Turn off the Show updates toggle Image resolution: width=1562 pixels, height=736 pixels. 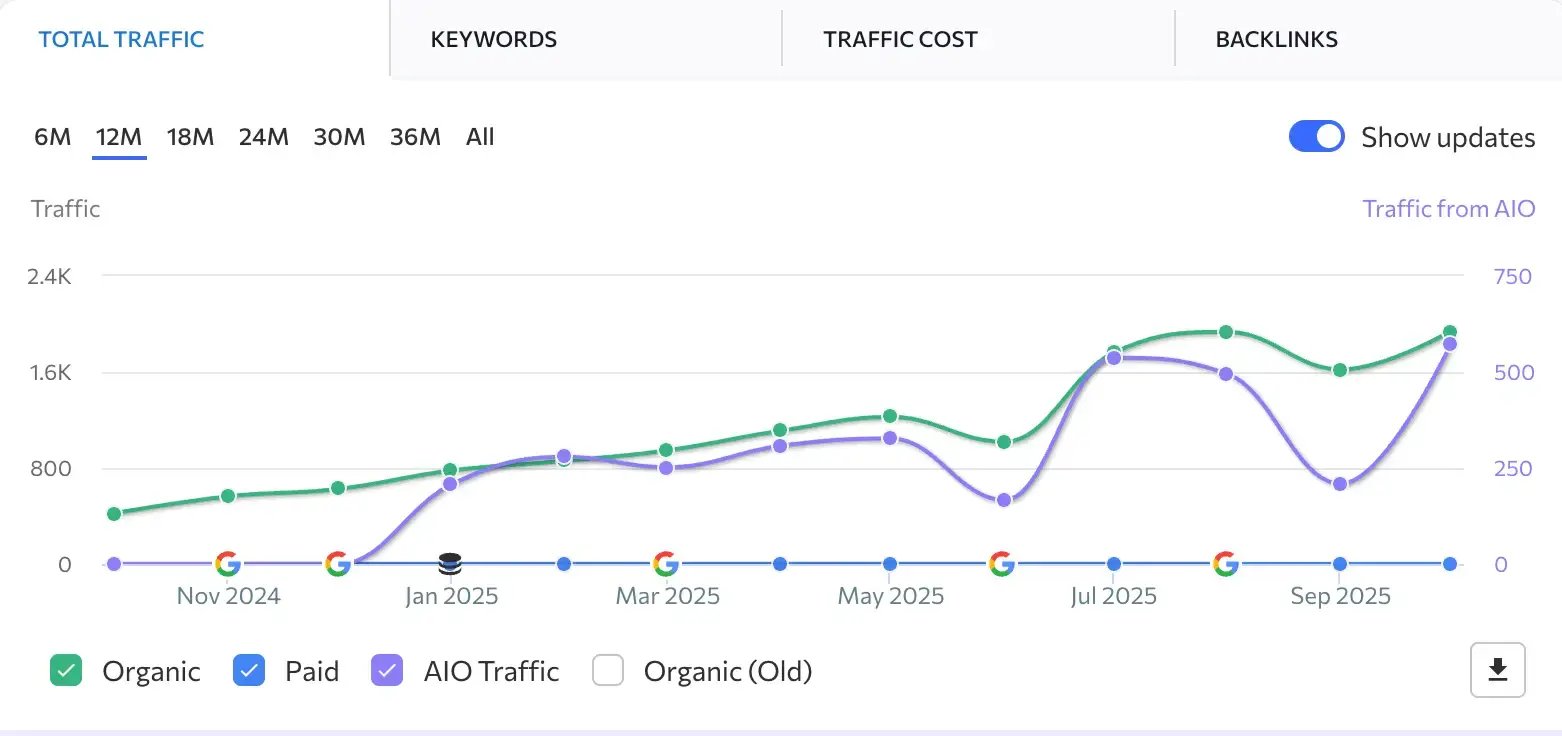tap(1316, 137)
